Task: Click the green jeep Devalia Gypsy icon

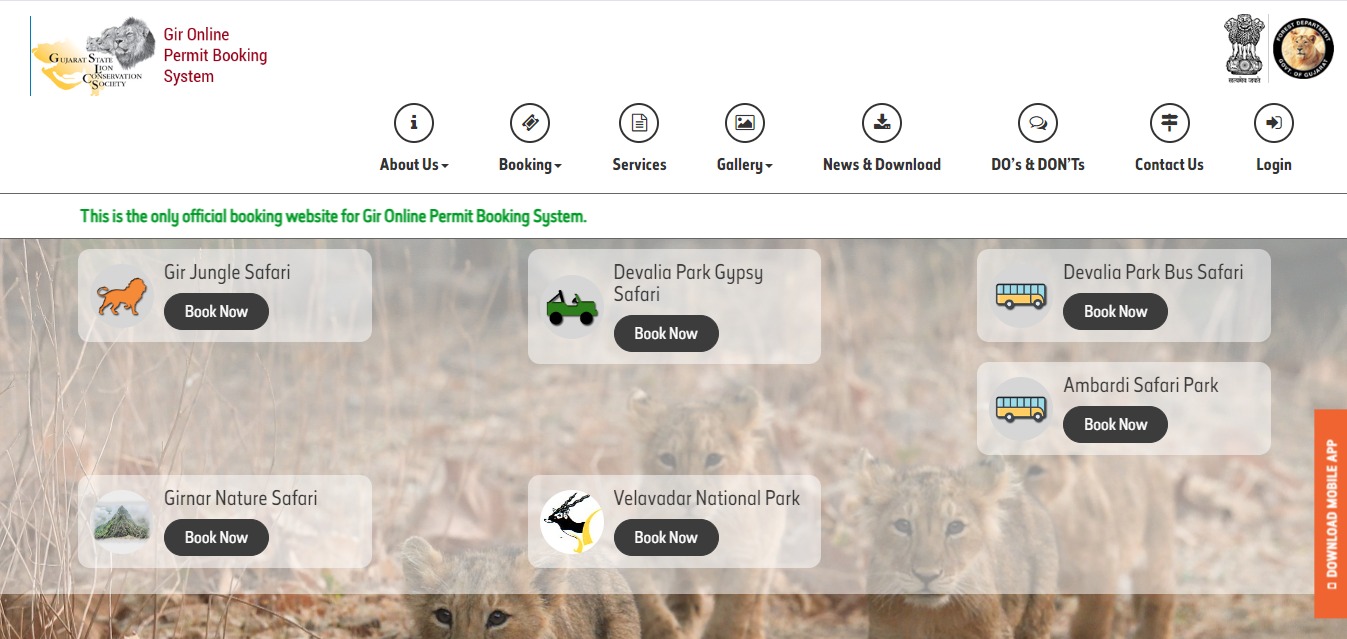Action: pos(572,306)
